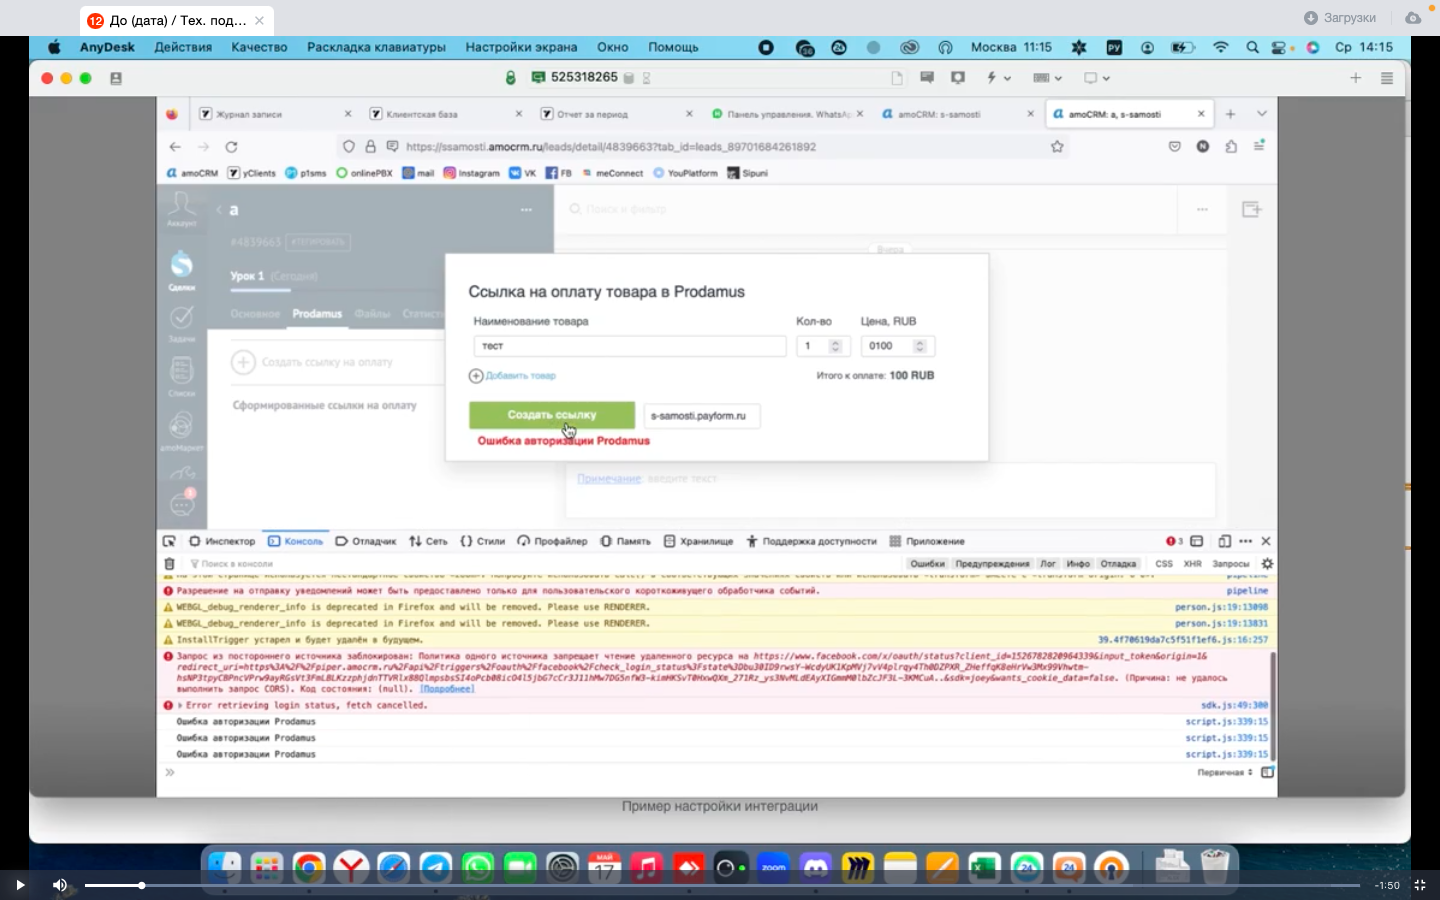Open the Сеть devtools tab
The image size is (1440, 900).
point(428,541)
